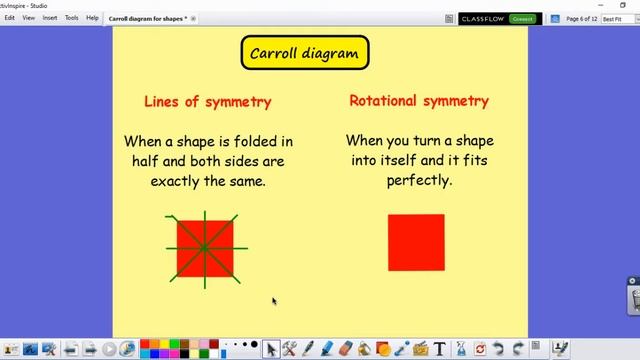Click the Clear spray bottle icon
Image resolution: width=640 pixels, height=360 pixels.
tap(461, 349)
